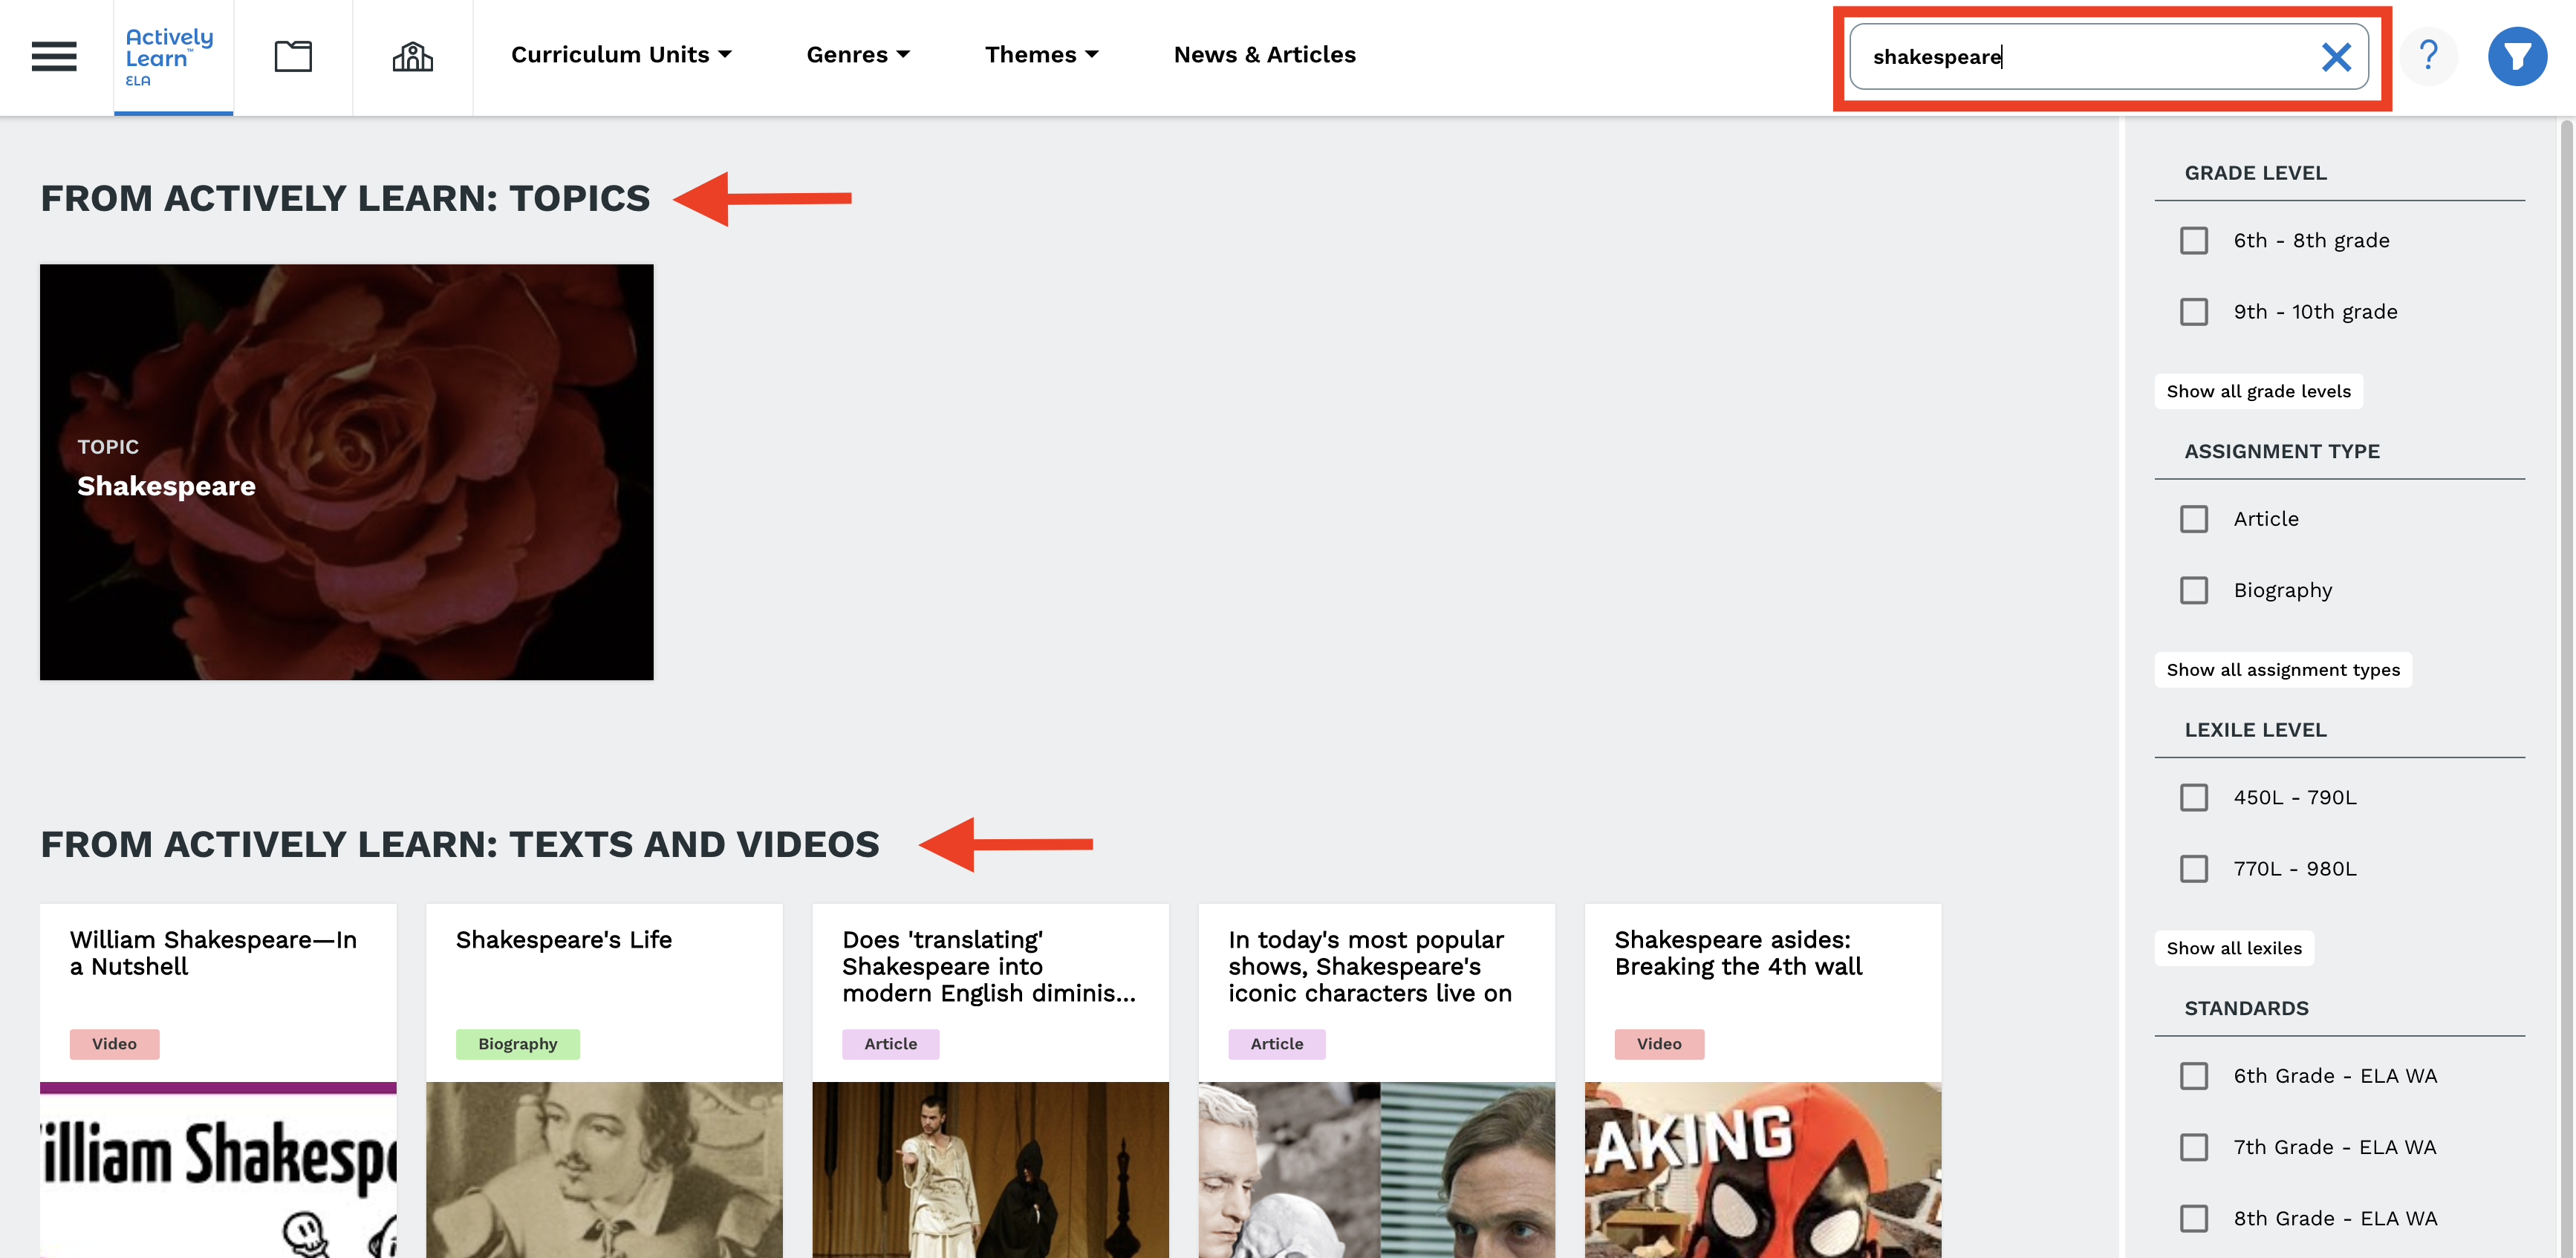This screenshot has width=2576, height=1258.
Task: Click the STANDARDS filter heading
Action: [2246, 1008]
